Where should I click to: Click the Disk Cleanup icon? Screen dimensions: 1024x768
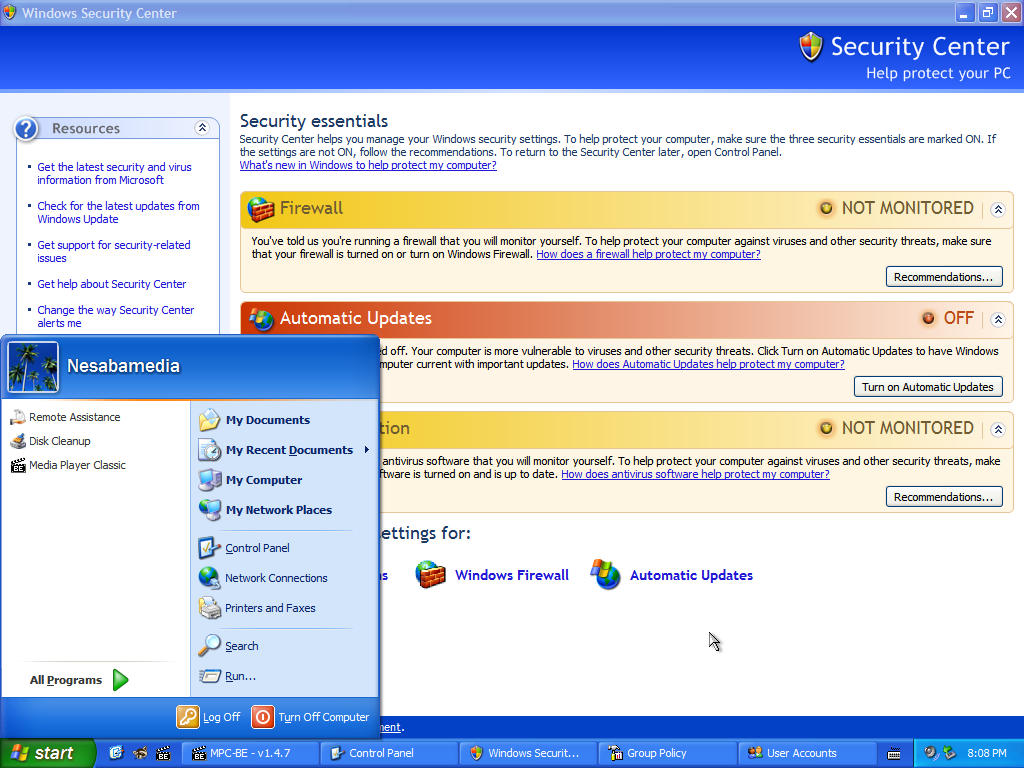18,441
